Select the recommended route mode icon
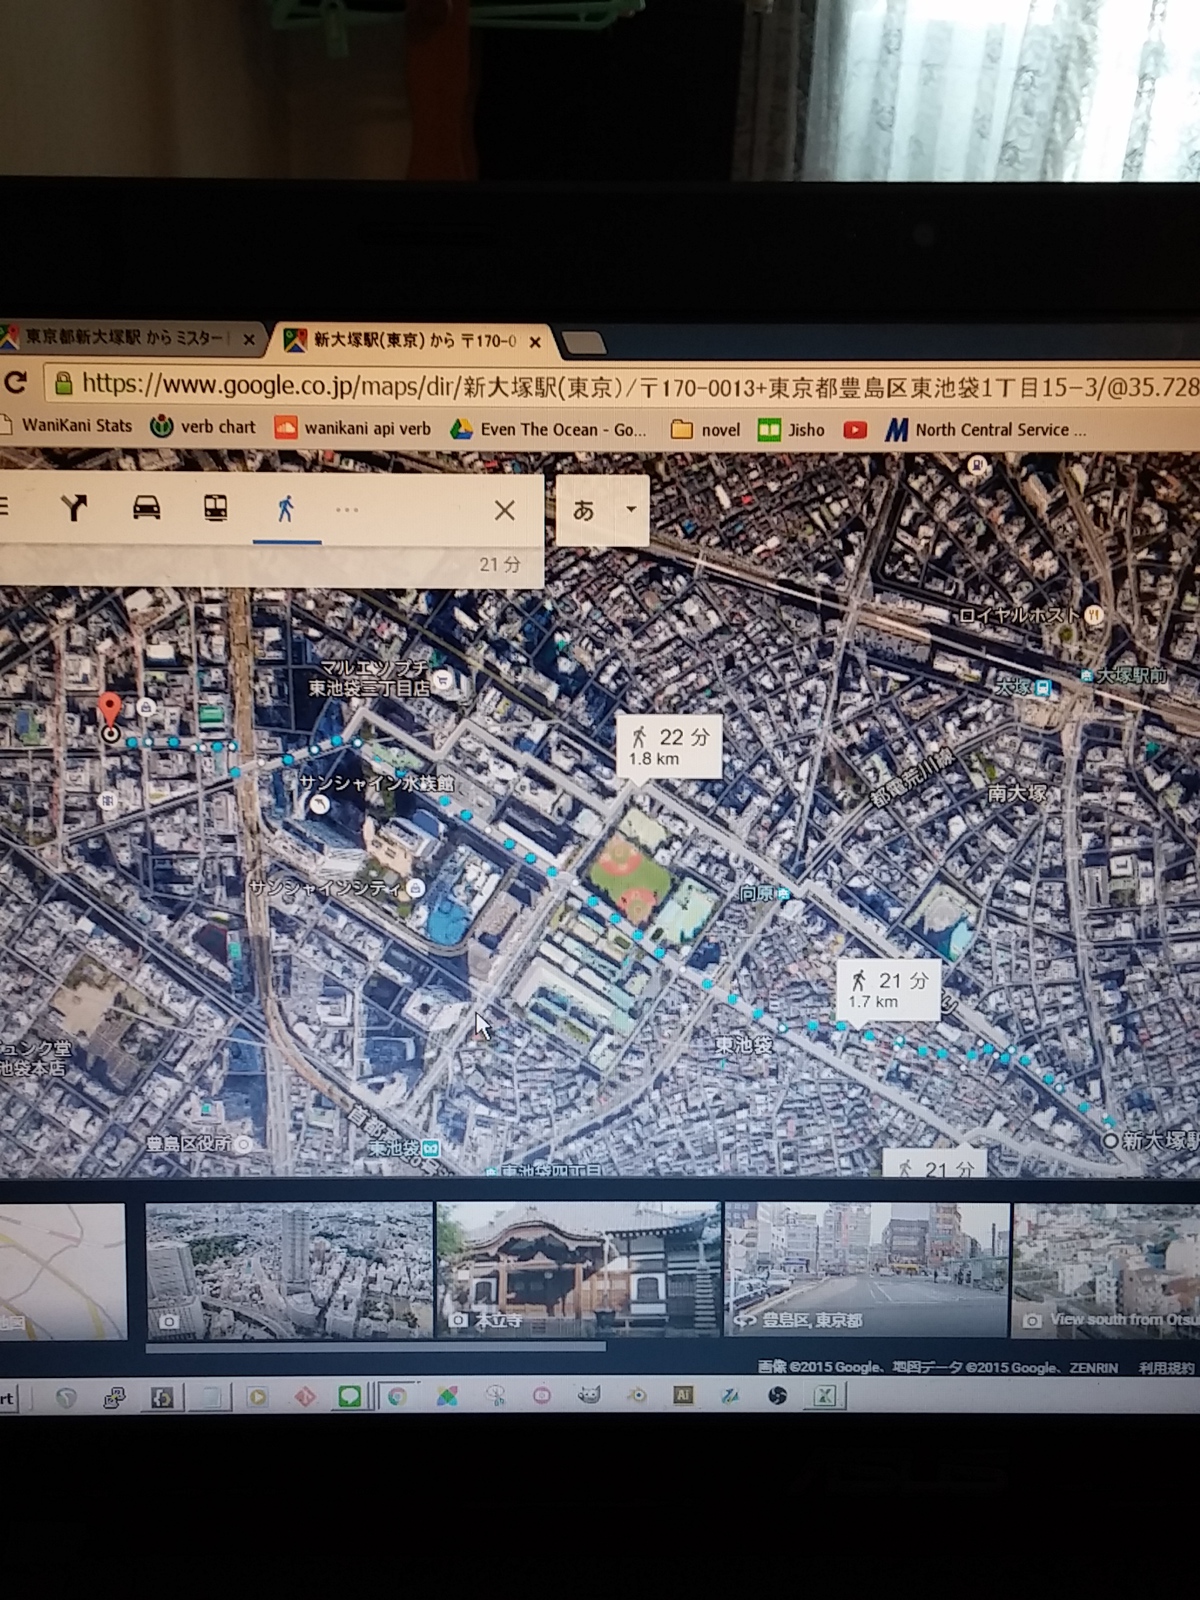 (x=73, y=508)
